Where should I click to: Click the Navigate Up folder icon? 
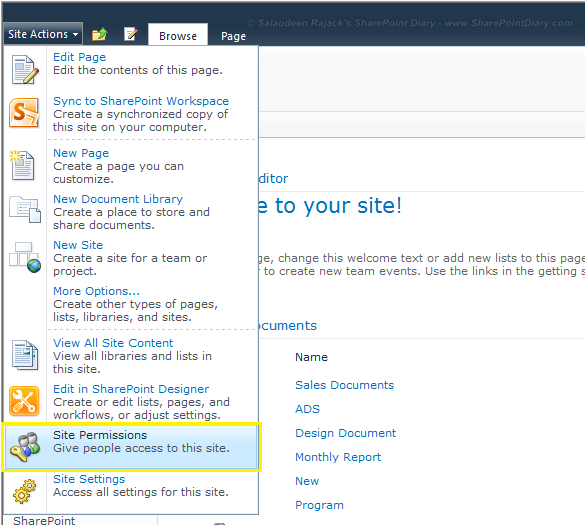[100, 34]
